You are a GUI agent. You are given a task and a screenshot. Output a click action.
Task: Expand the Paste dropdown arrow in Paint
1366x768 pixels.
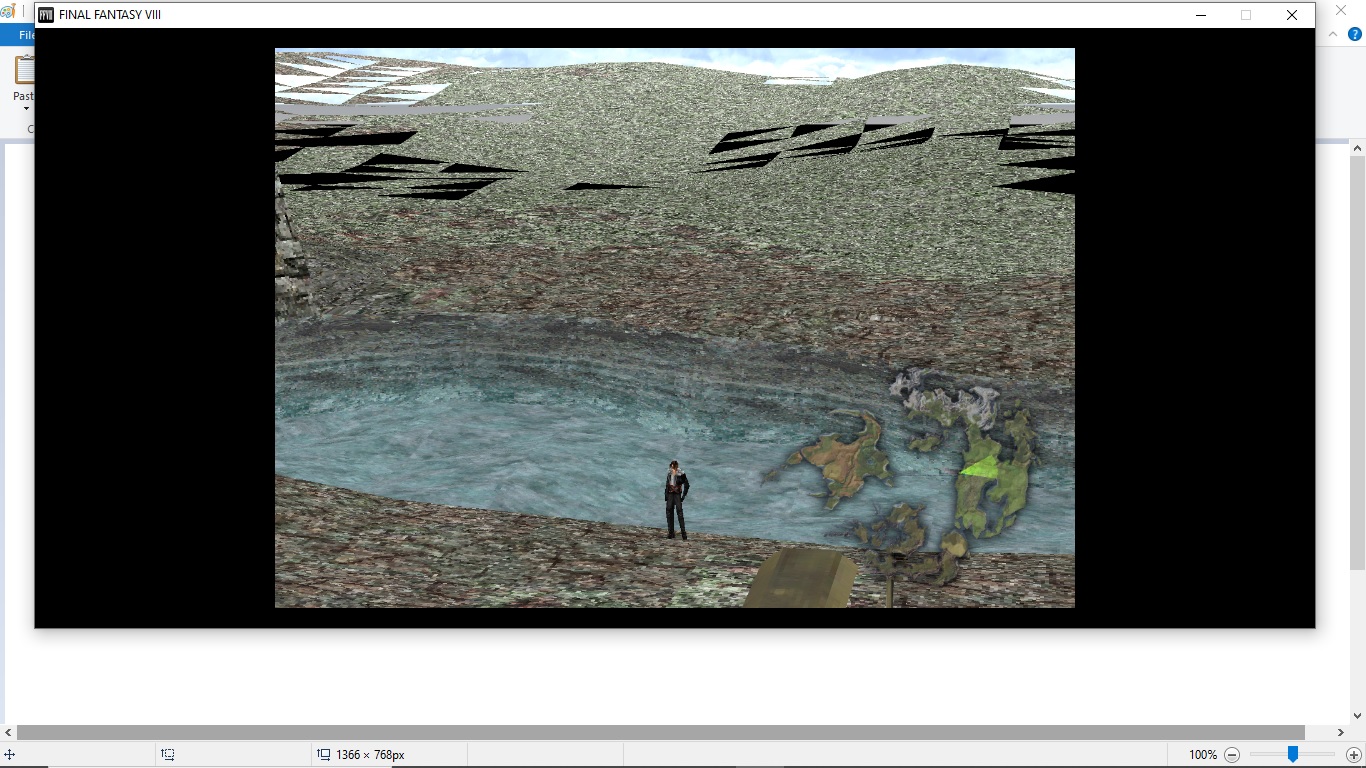26,109
